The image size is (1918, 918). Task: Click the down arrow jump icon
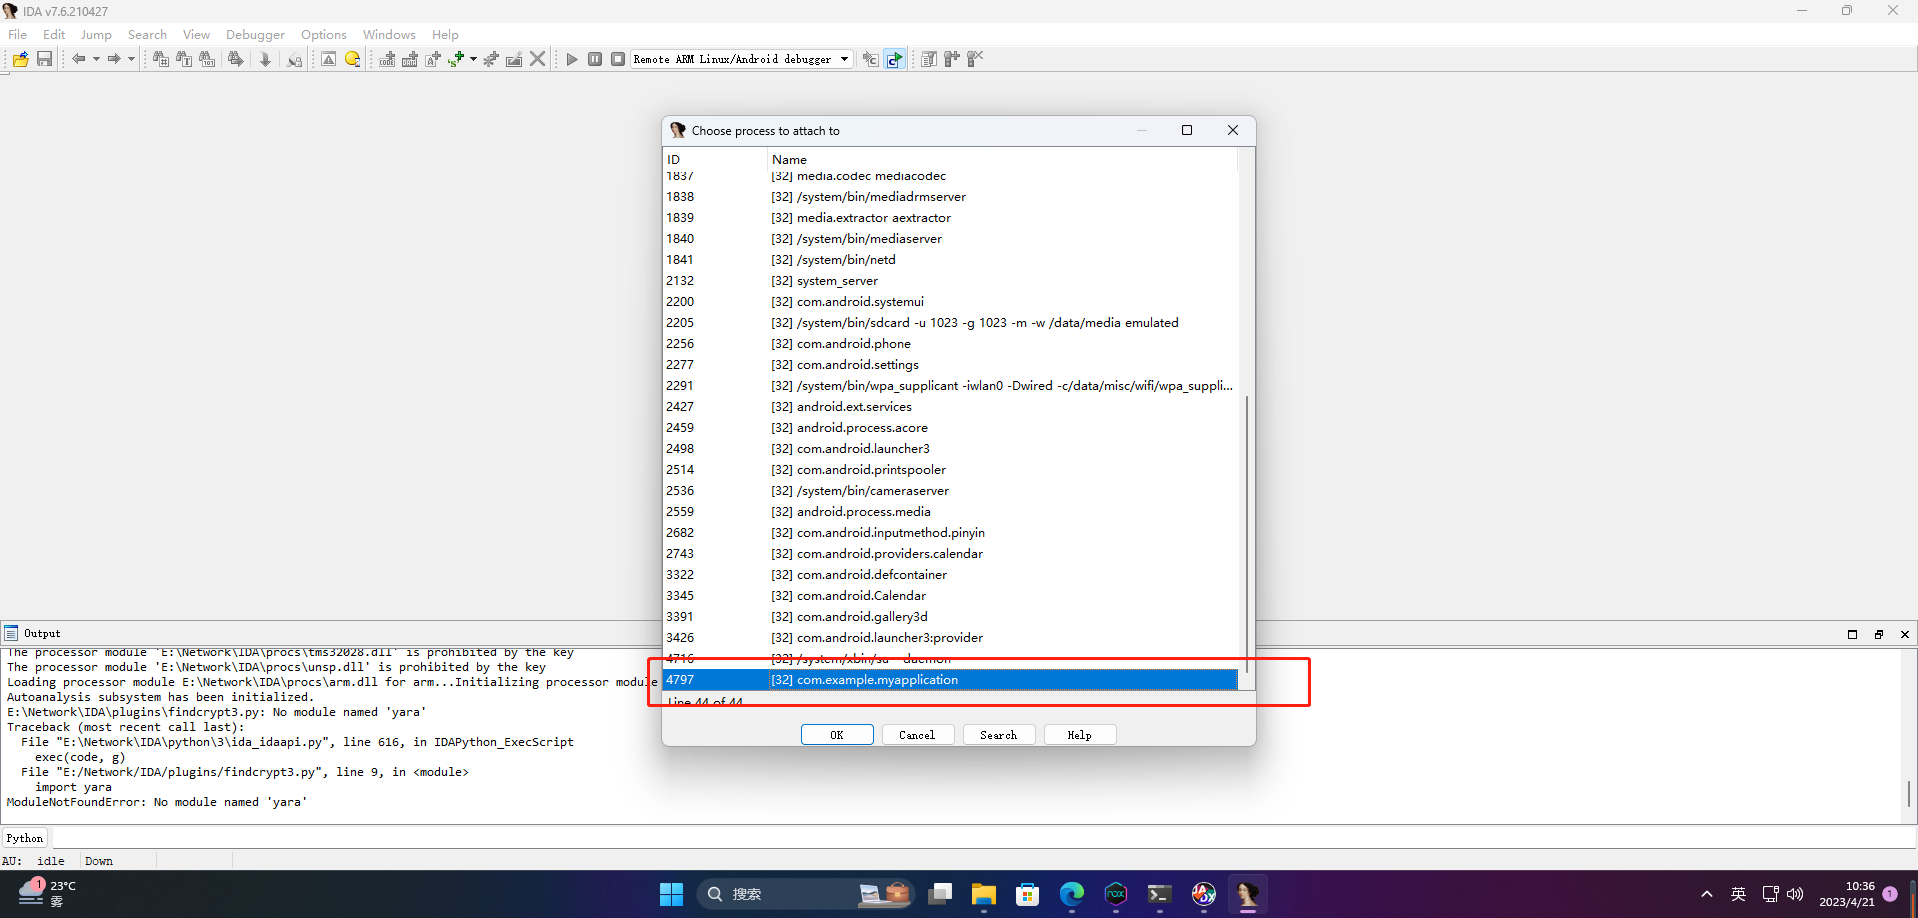265,59
